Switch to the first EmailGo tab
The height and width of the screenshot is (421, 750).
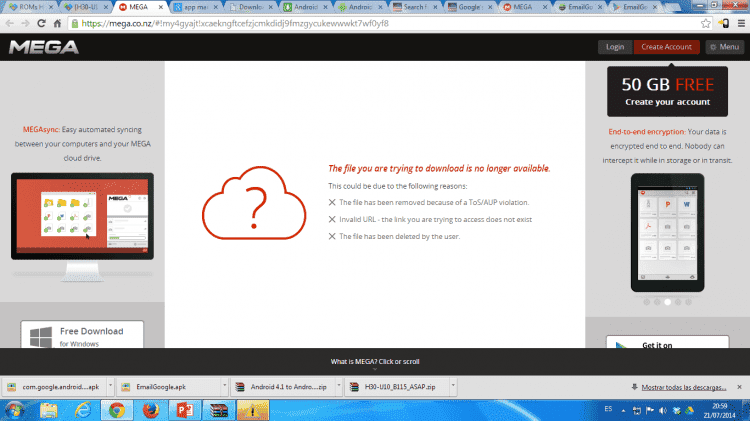click(579, 7)
